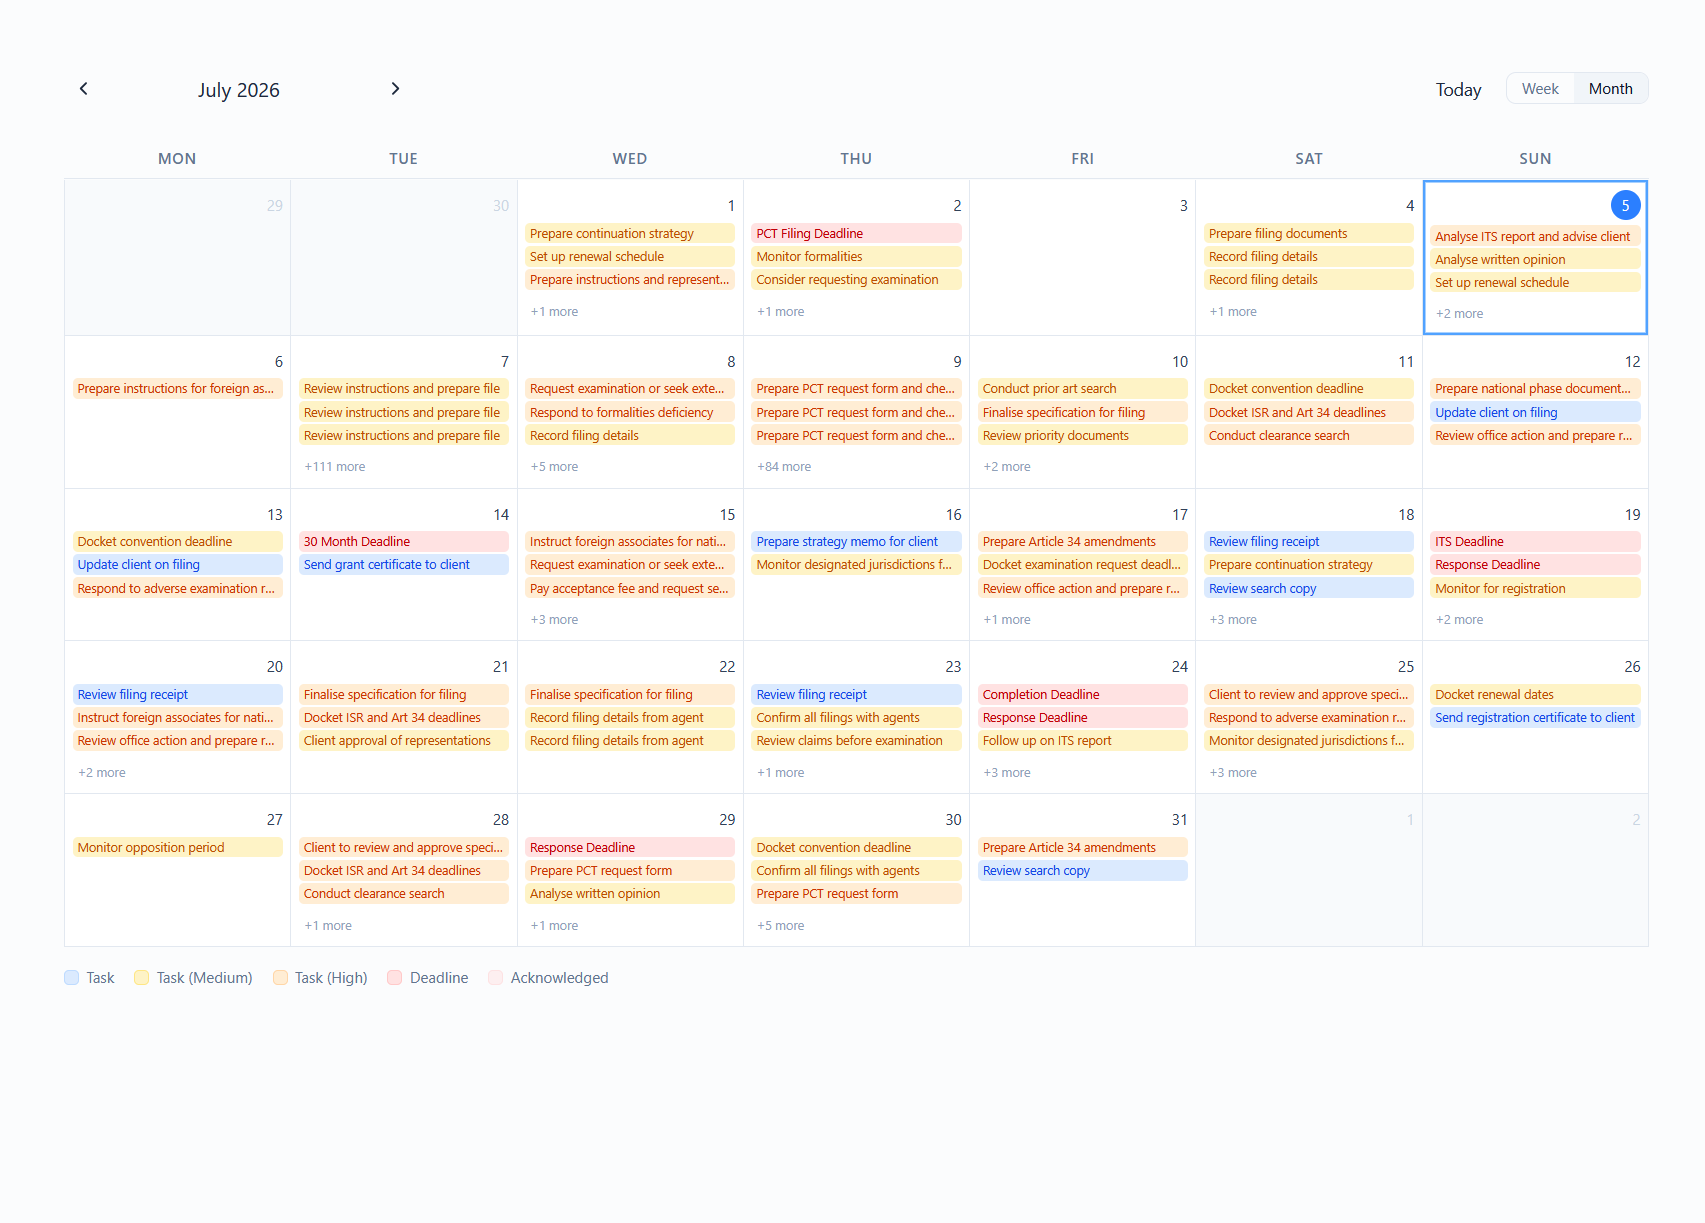Toggle the Deadline legend swatch
Screen dimensions: 1705x1223
(x=395, y=978)
